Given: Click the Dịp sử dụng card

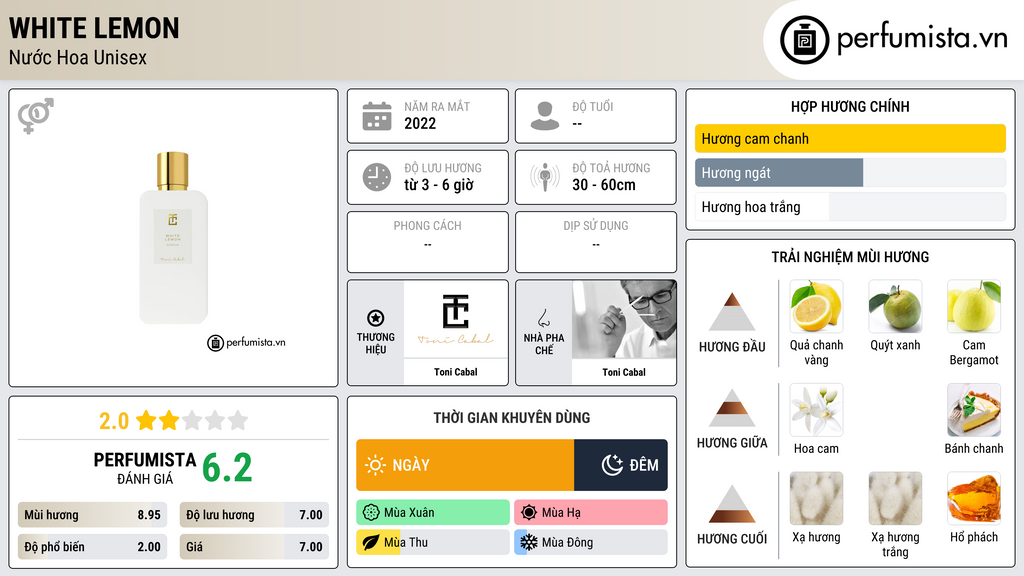Looking at the screenshot, I should pos(596,242).
